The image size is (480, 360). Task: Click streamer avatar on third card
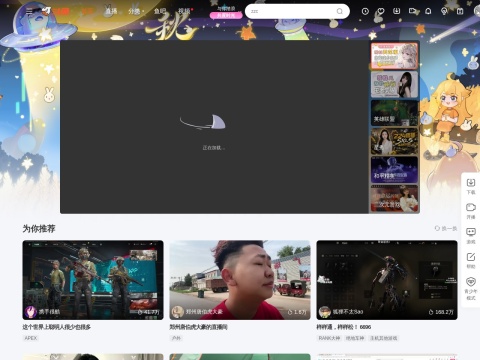point(325,312)
